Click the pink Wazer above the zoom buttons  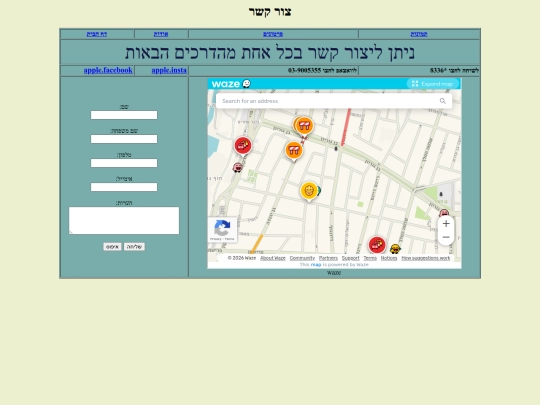(x=444, y=212)
